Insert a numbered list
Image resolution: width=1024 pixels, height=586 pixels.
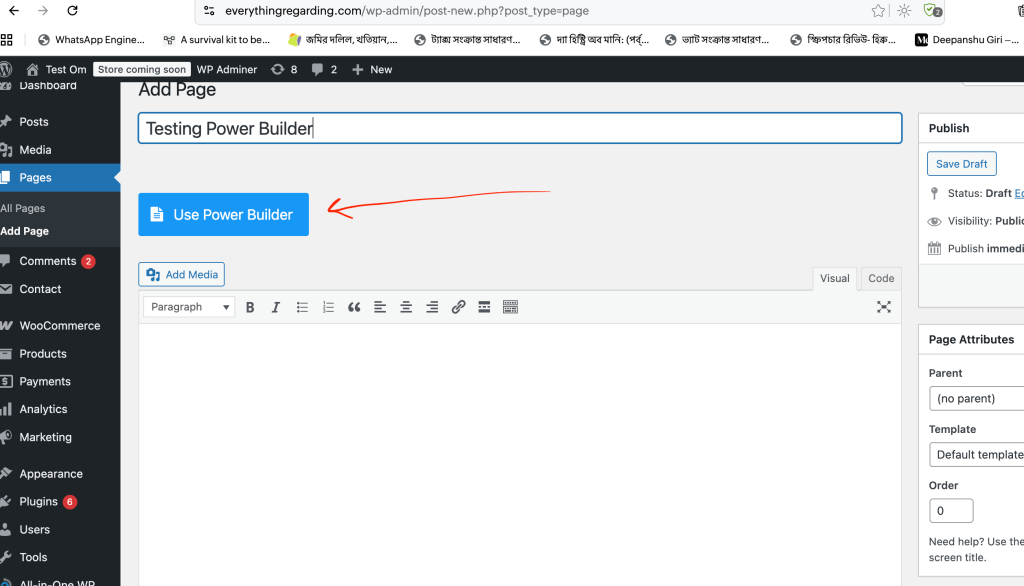click(328, 307)
